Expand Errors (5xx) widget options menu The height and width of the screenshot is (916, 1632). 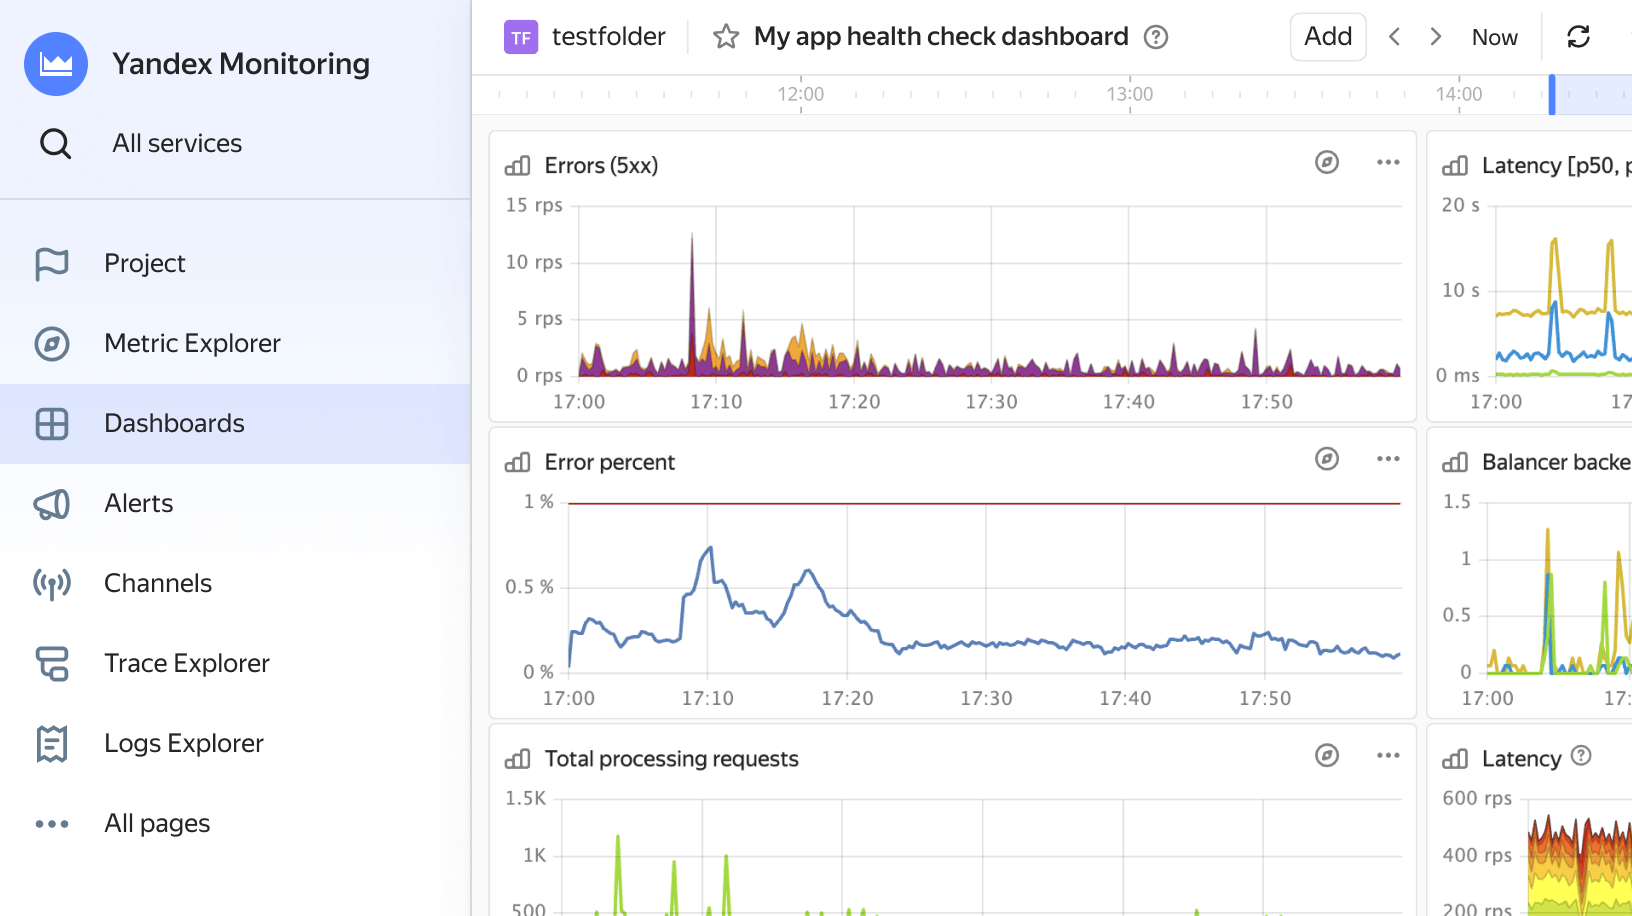point(1388,163)
